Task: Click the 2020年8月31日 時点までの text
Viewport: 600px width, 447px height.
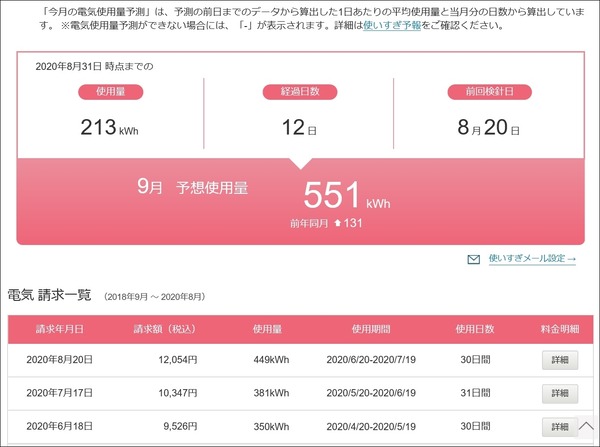Action: [x=95, y=67]
